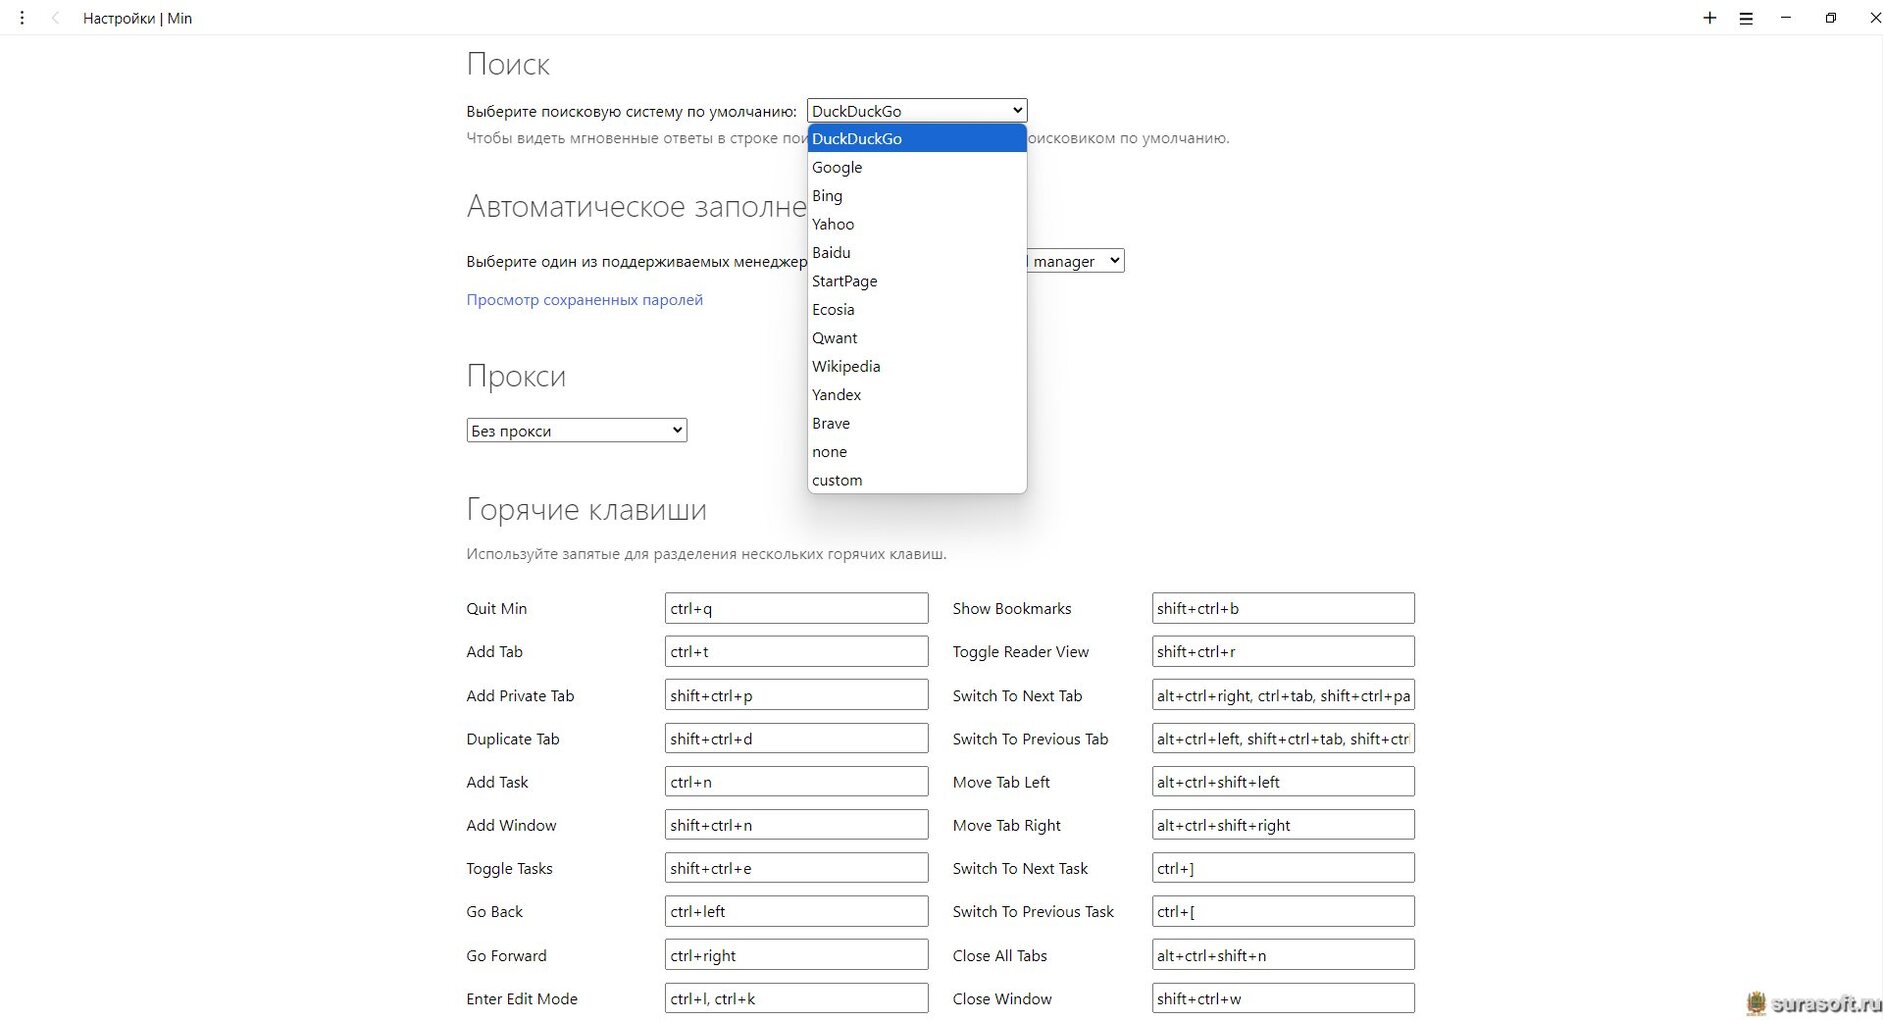The height and width of the screenshot is (1020, 1883).
Task: Click the Горячие клавиши heading
Action: coord(586,509)
